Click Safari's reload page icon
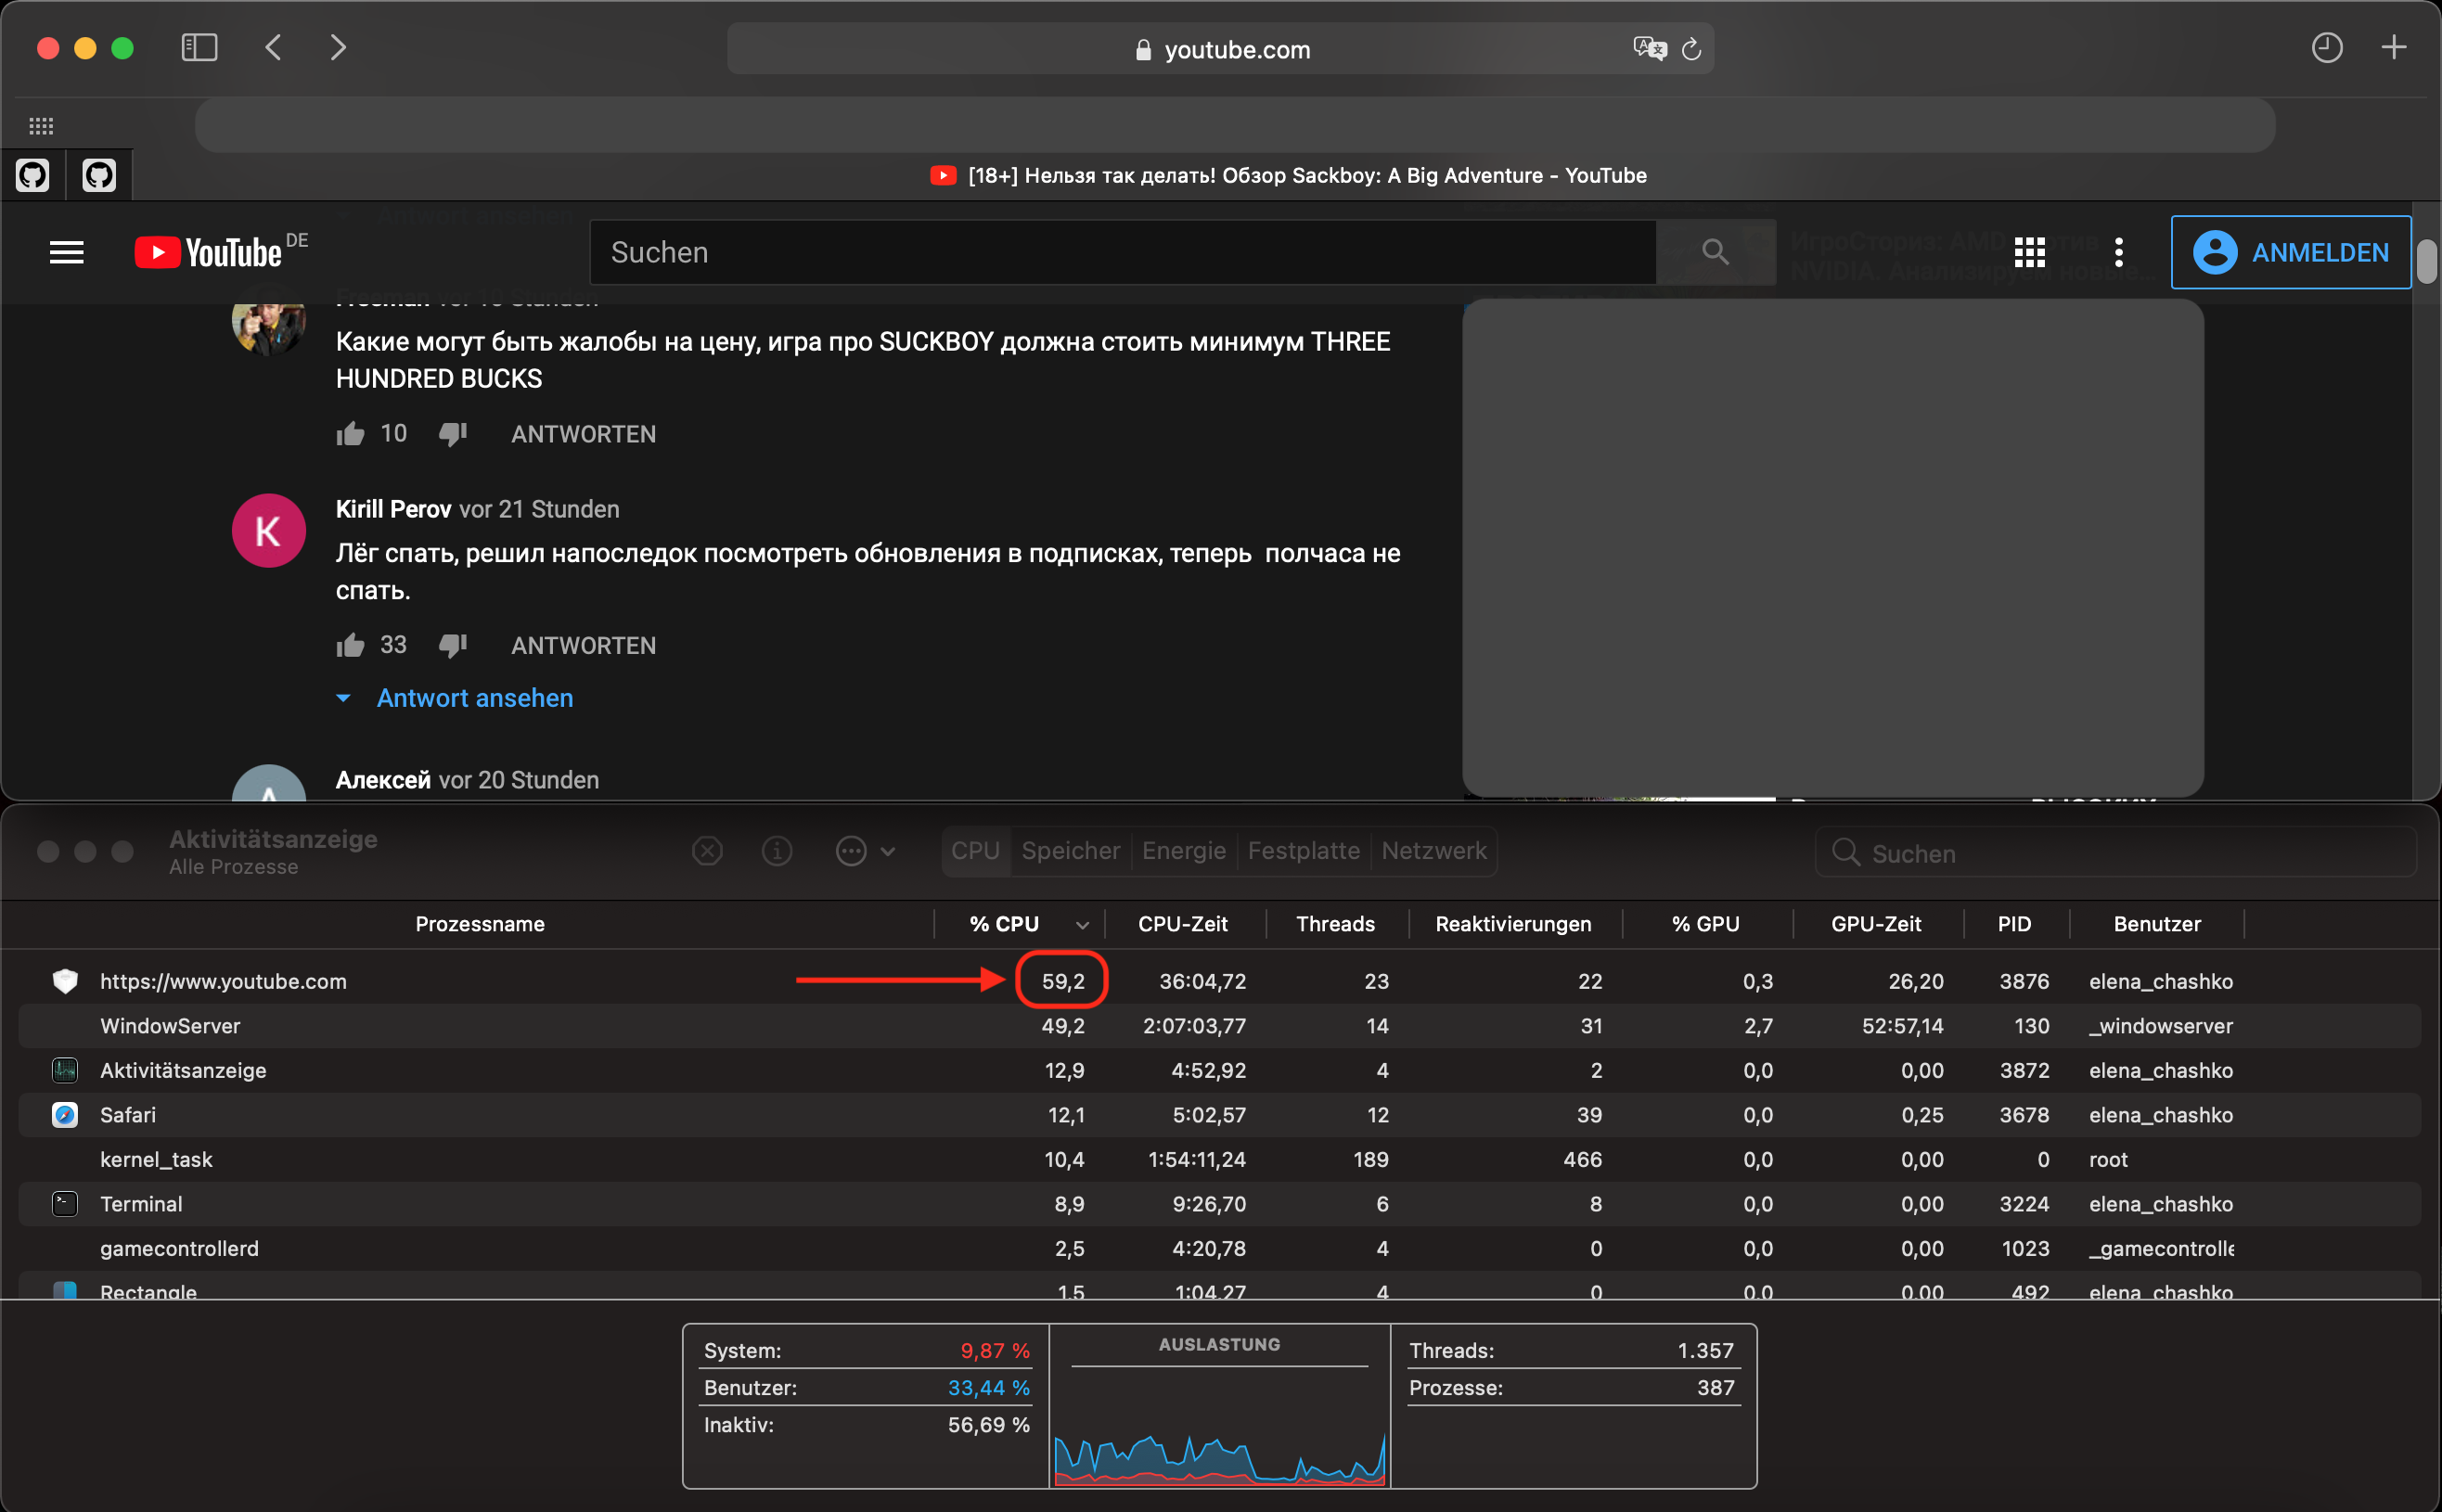This screenshot has height=1512, width=2442. tap(1691, 49)
